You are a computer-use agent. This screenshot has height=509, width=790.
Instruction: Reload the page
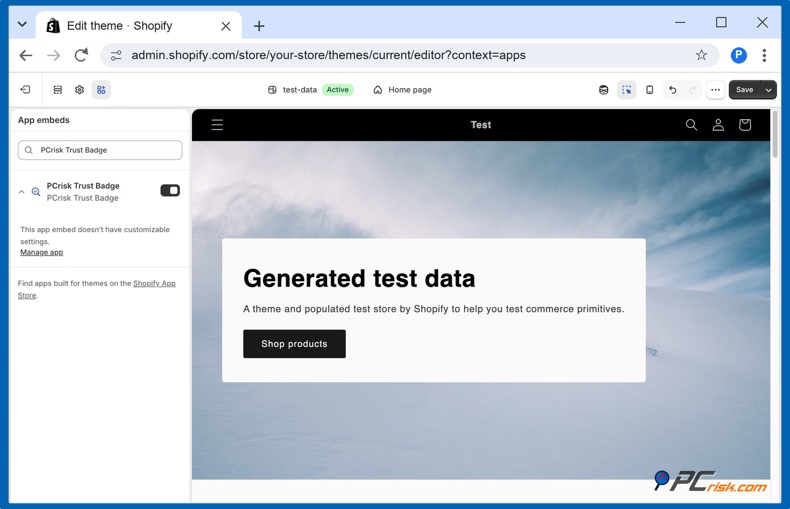click(x=81, y=55)
